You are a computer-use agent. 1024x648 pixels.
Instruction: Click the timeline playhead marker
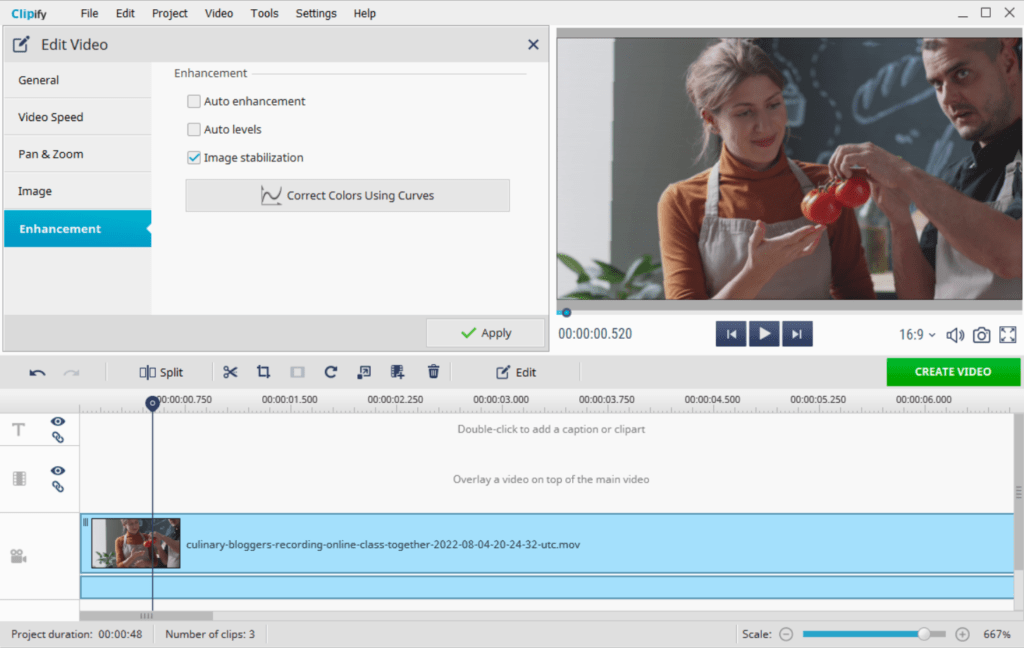point(152,403)
